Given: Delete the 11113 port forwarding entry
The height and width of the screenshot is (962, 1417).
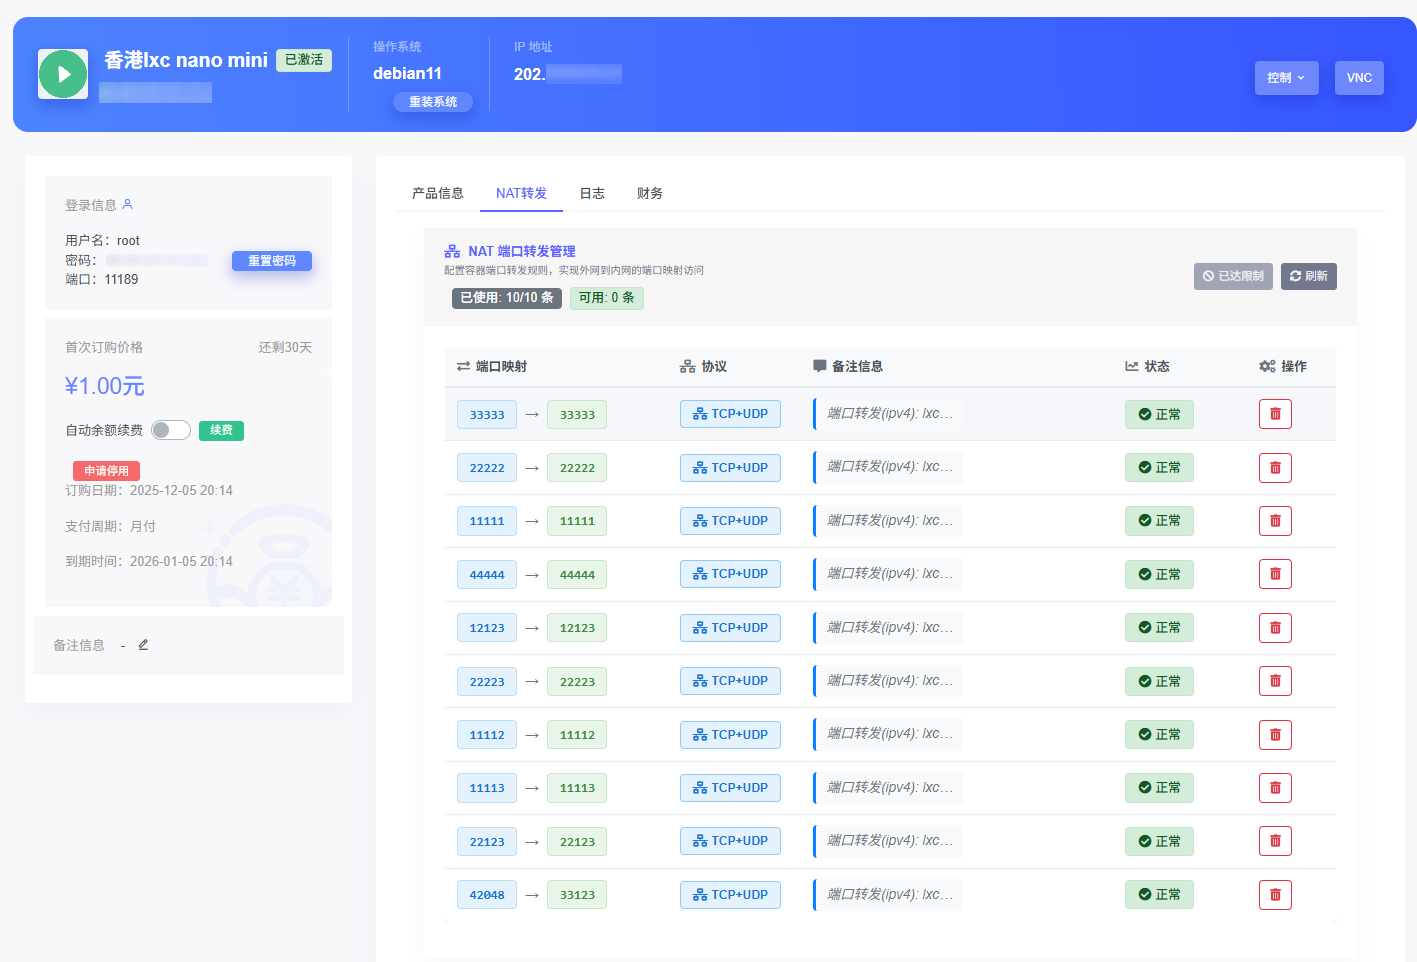Looking at the screenshot, I should [x=1275, y=788].
